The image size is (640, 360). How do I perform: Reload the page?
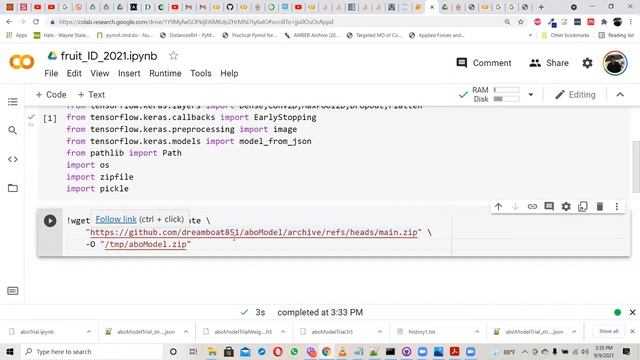36,22
